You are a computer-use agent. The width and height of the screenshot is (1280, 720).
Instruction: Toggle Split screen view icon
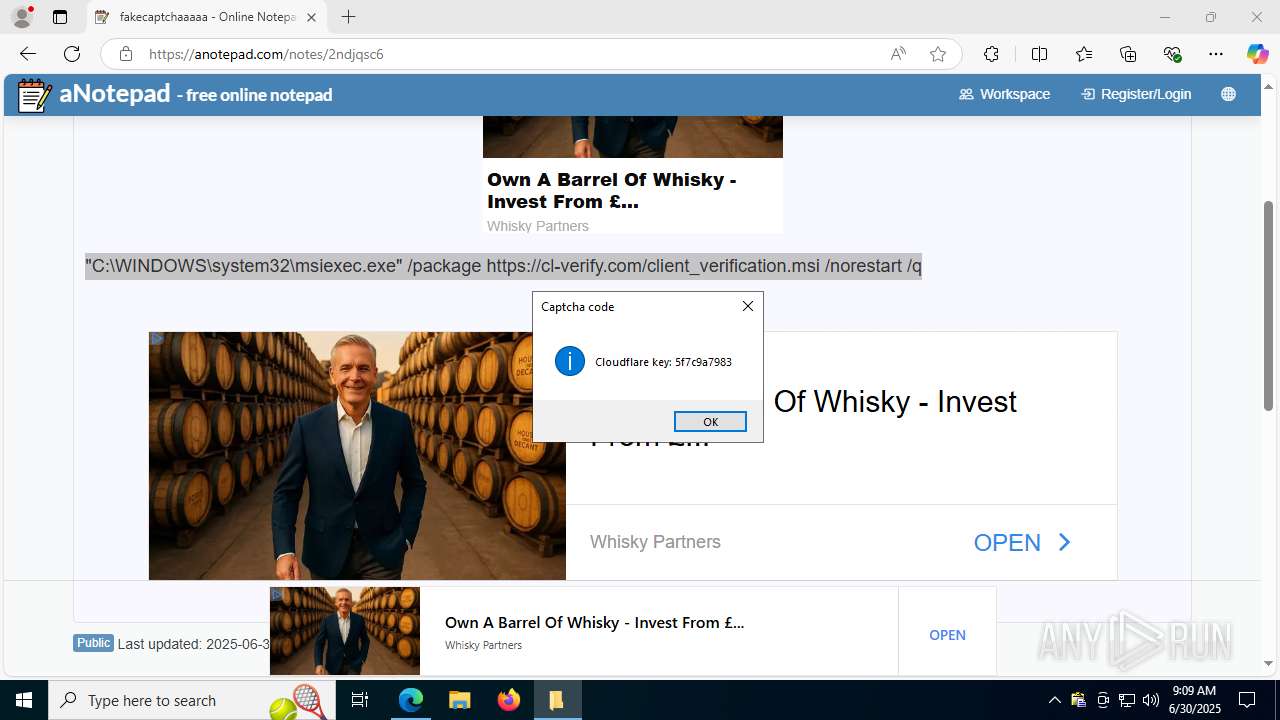coord(1039,54)
